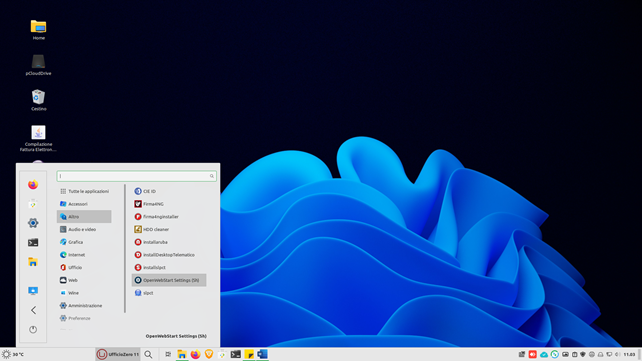This screenshot has width=642, height=361.
Task: Select the Grafica category
Action: tap(84, 242)
